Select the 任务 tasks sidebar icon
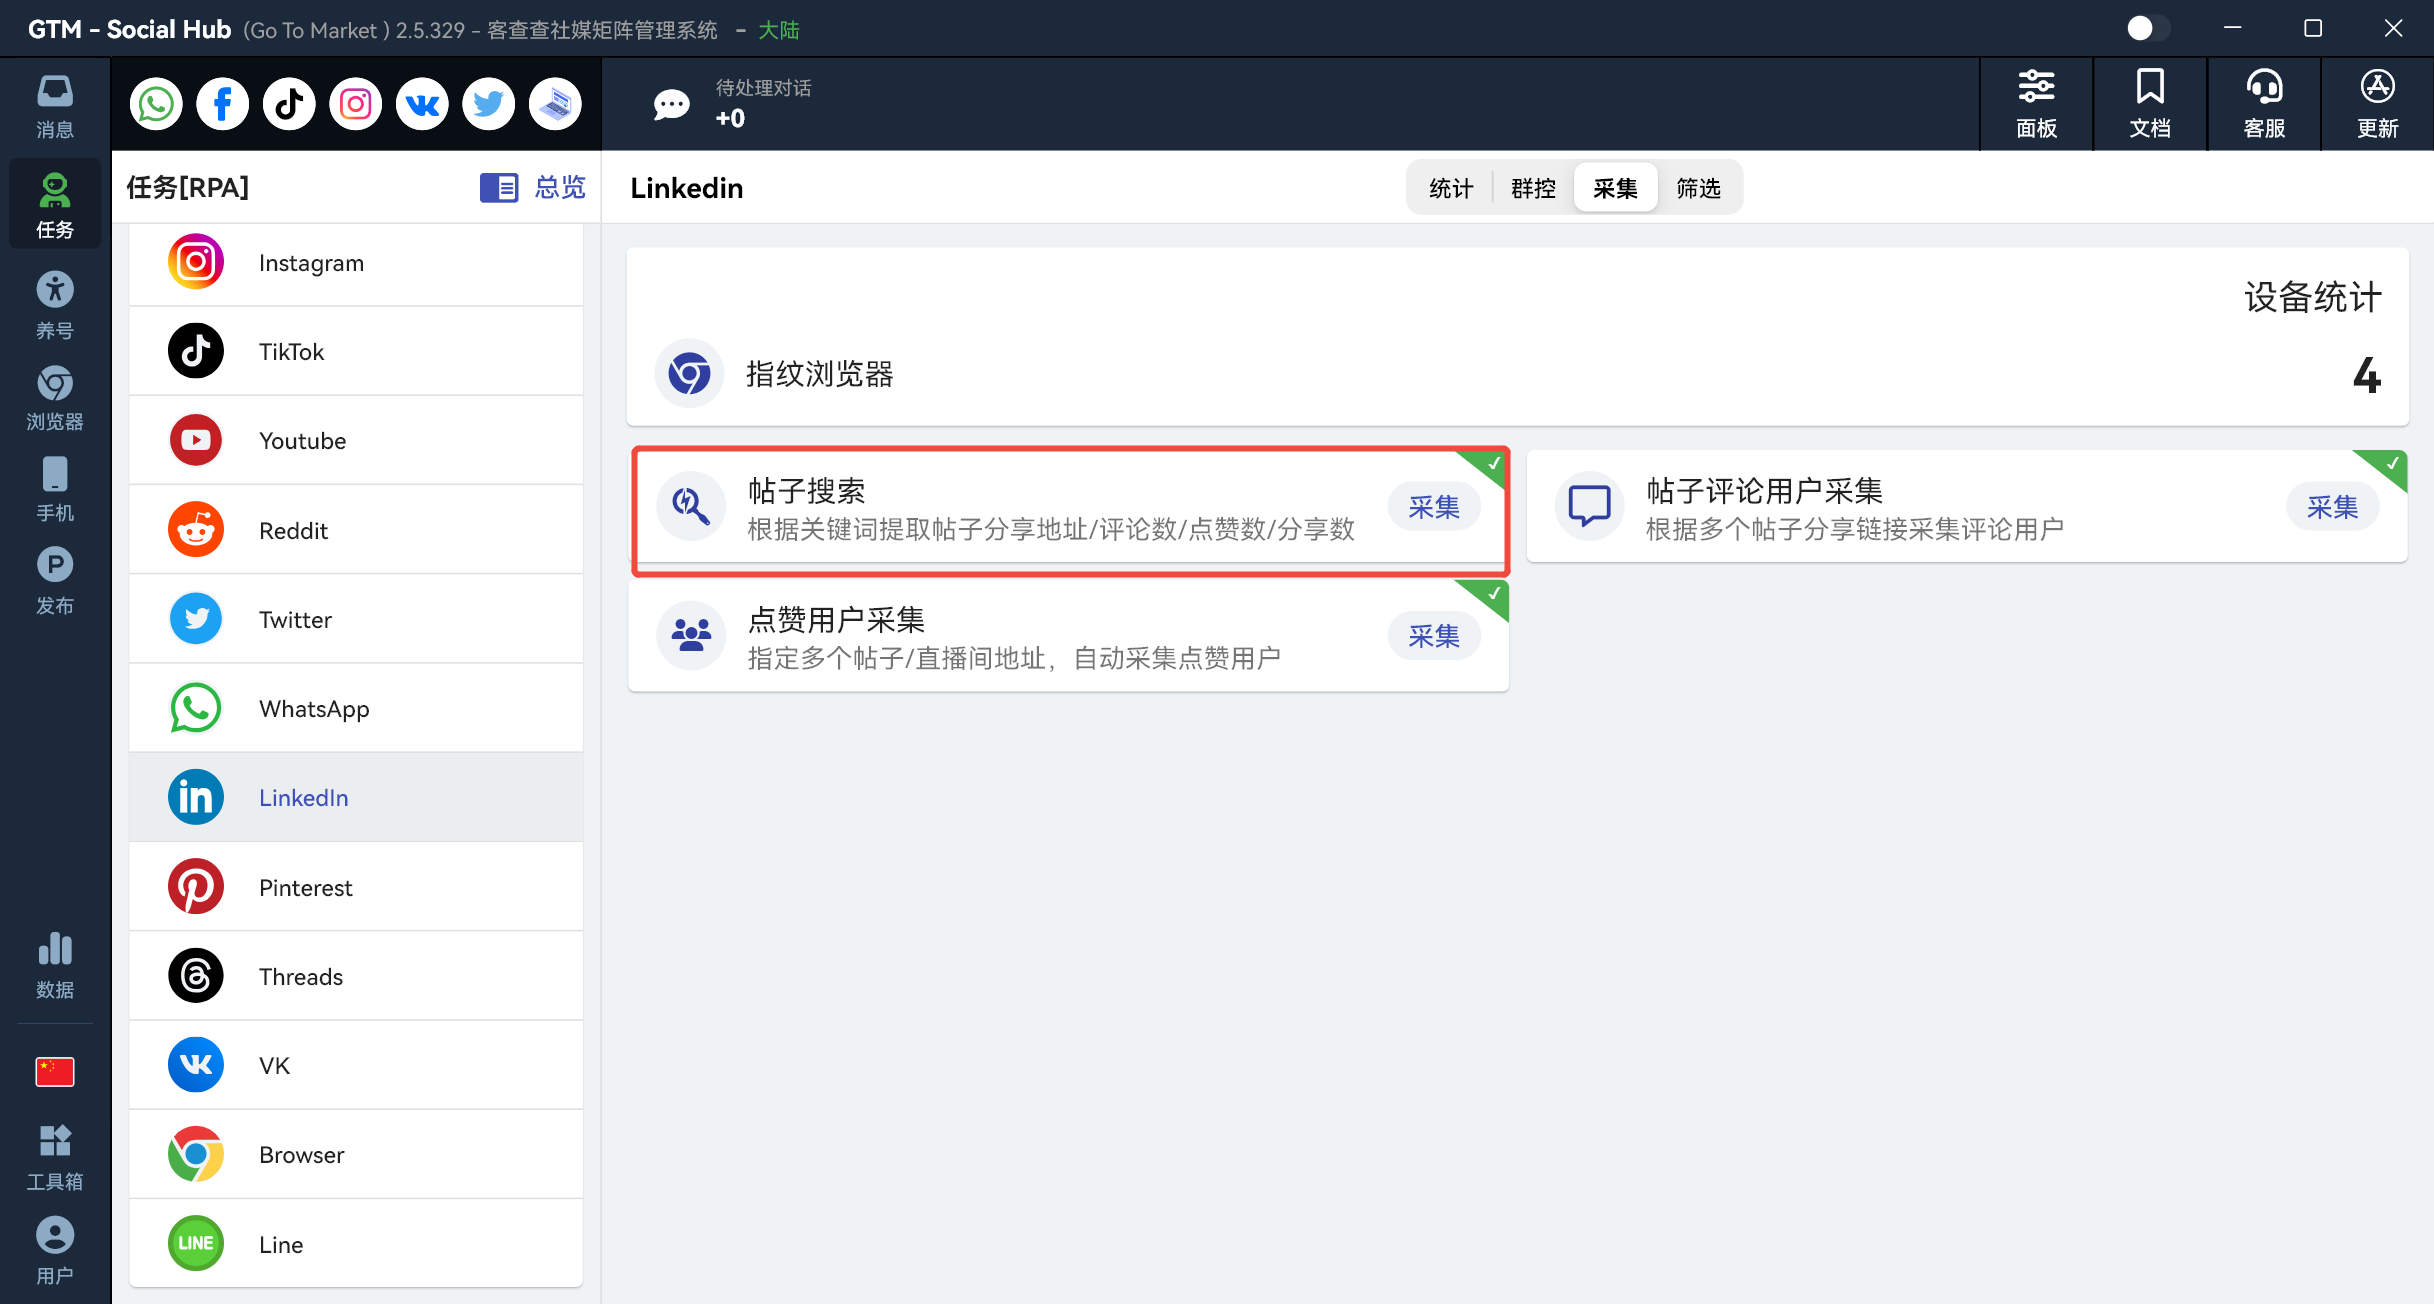The image size is (2434, 1304). point(55,204)
